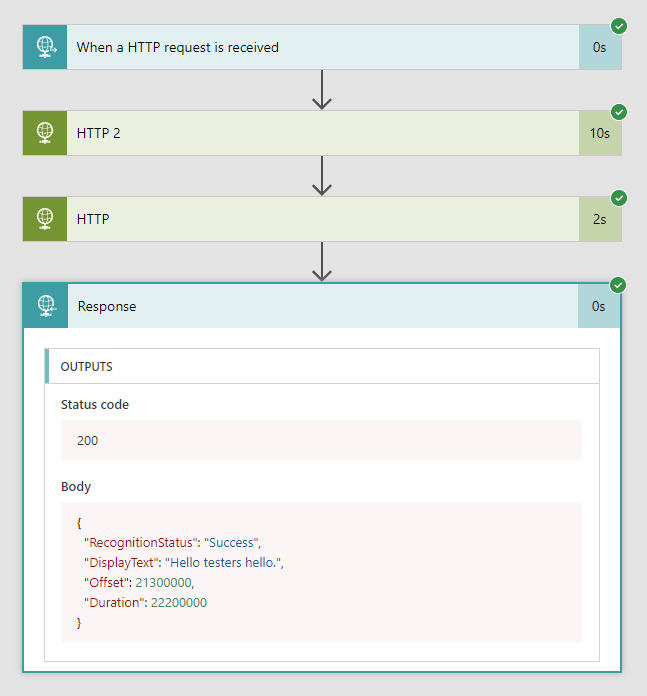Image resolution: width=647 pixels, height=696 pixels.
Task: Click the Body JSON output box
Action: pos(321,572)
